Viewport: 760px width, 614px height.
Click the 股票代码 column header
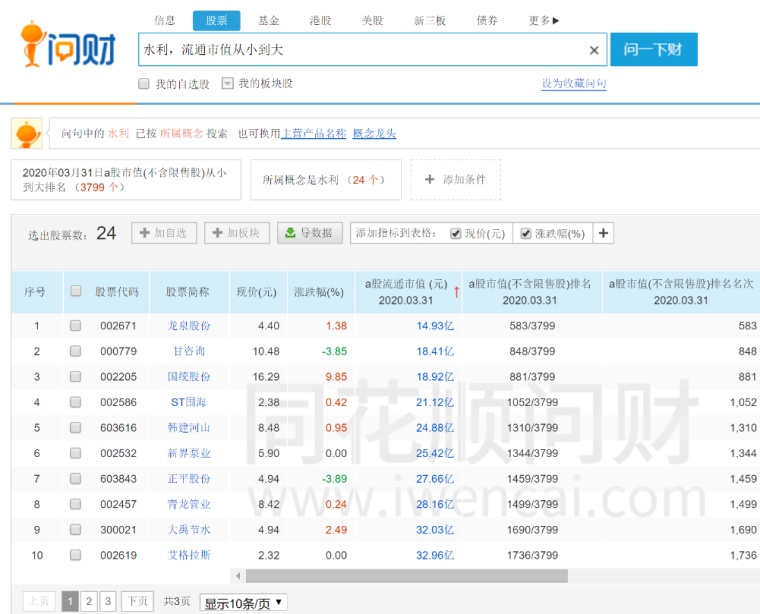point(116,292)
